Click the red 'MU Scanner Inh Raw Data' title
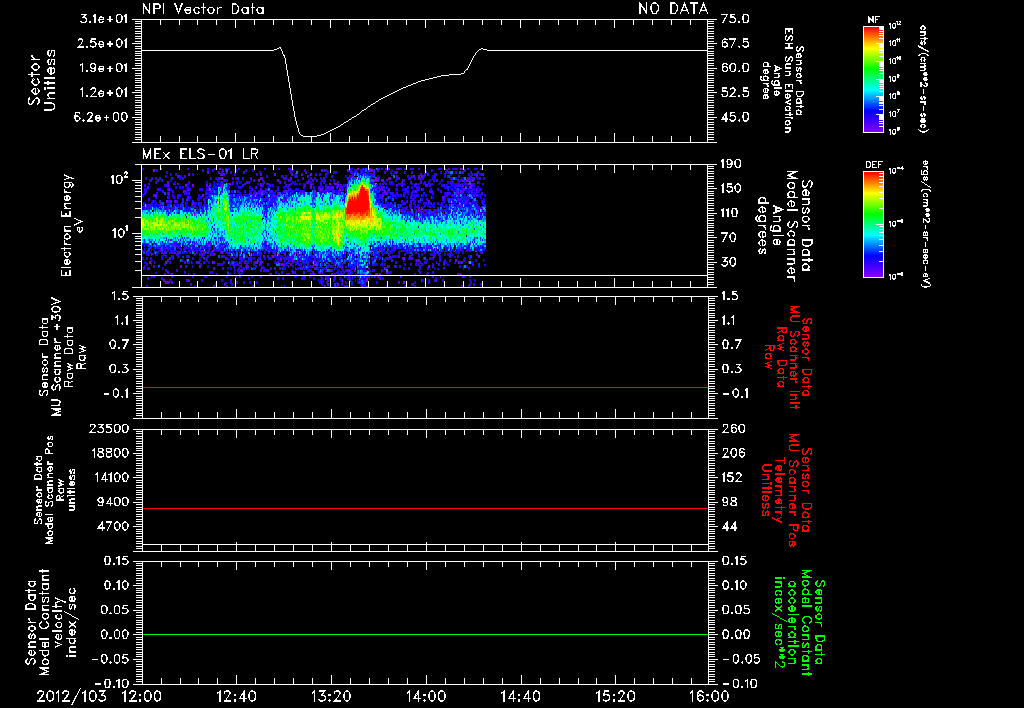The height and width of the screenshot is (708, 1024). click(788, 357)
